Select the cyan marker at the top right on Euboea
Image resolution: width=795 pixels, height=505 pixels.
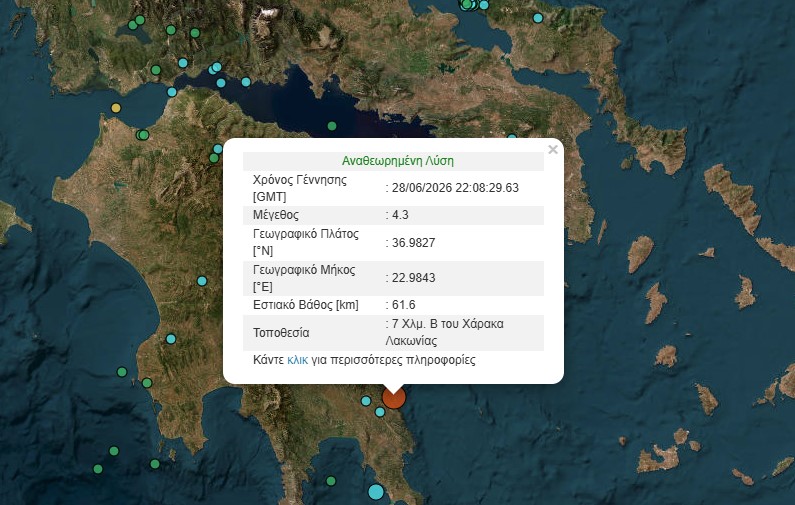tap(538, 18)
